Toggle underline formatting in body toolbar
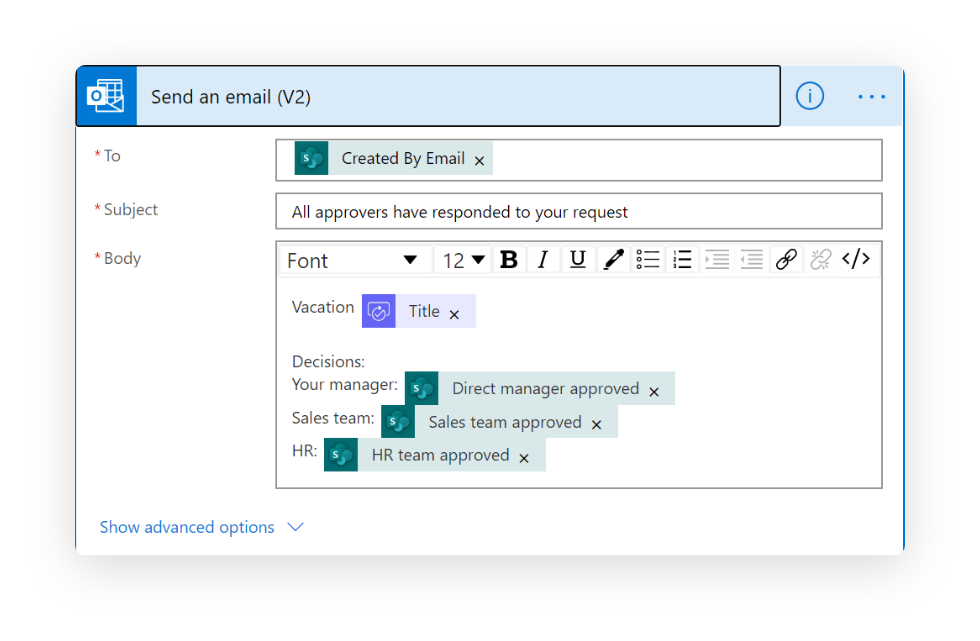Viewport: 980px width, 641px height. point(578,259)
